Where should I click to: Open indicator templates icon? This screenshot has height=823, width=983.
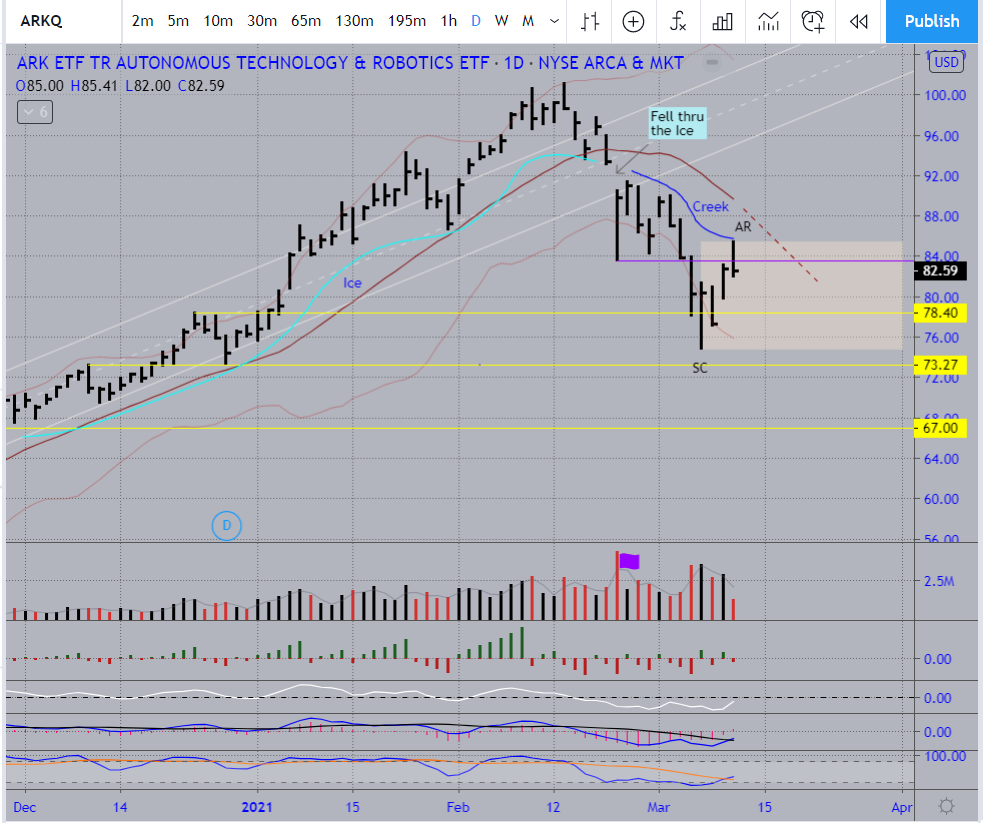tap(768, 21)
